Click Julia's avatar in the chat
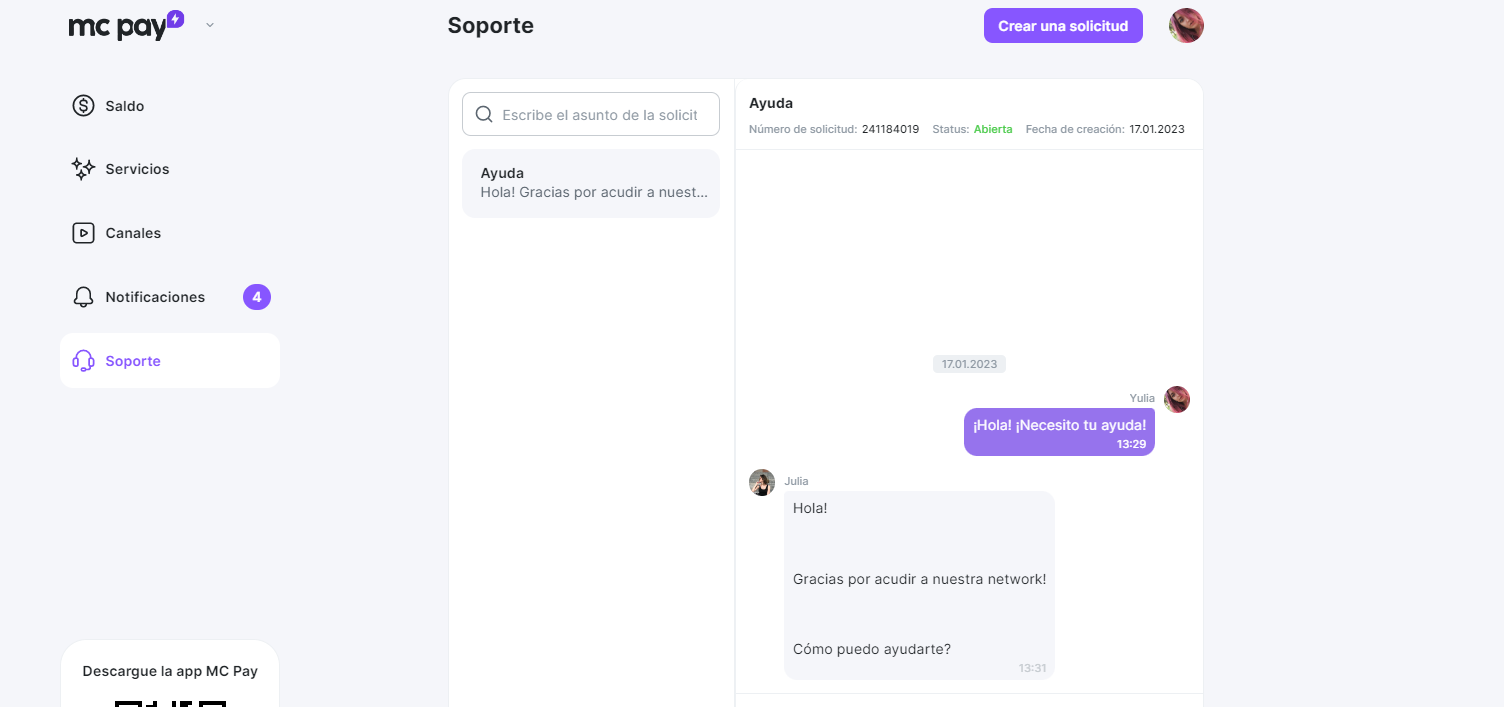 [x=762, y=482]
